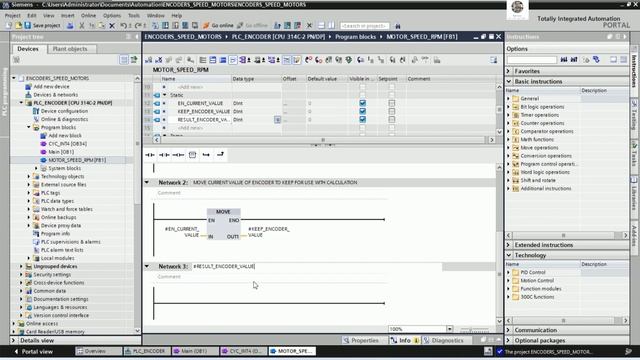The image size is (640, 360).
Task: Click the Go online button
Action: pyautogui.click(x=218, y=25)
